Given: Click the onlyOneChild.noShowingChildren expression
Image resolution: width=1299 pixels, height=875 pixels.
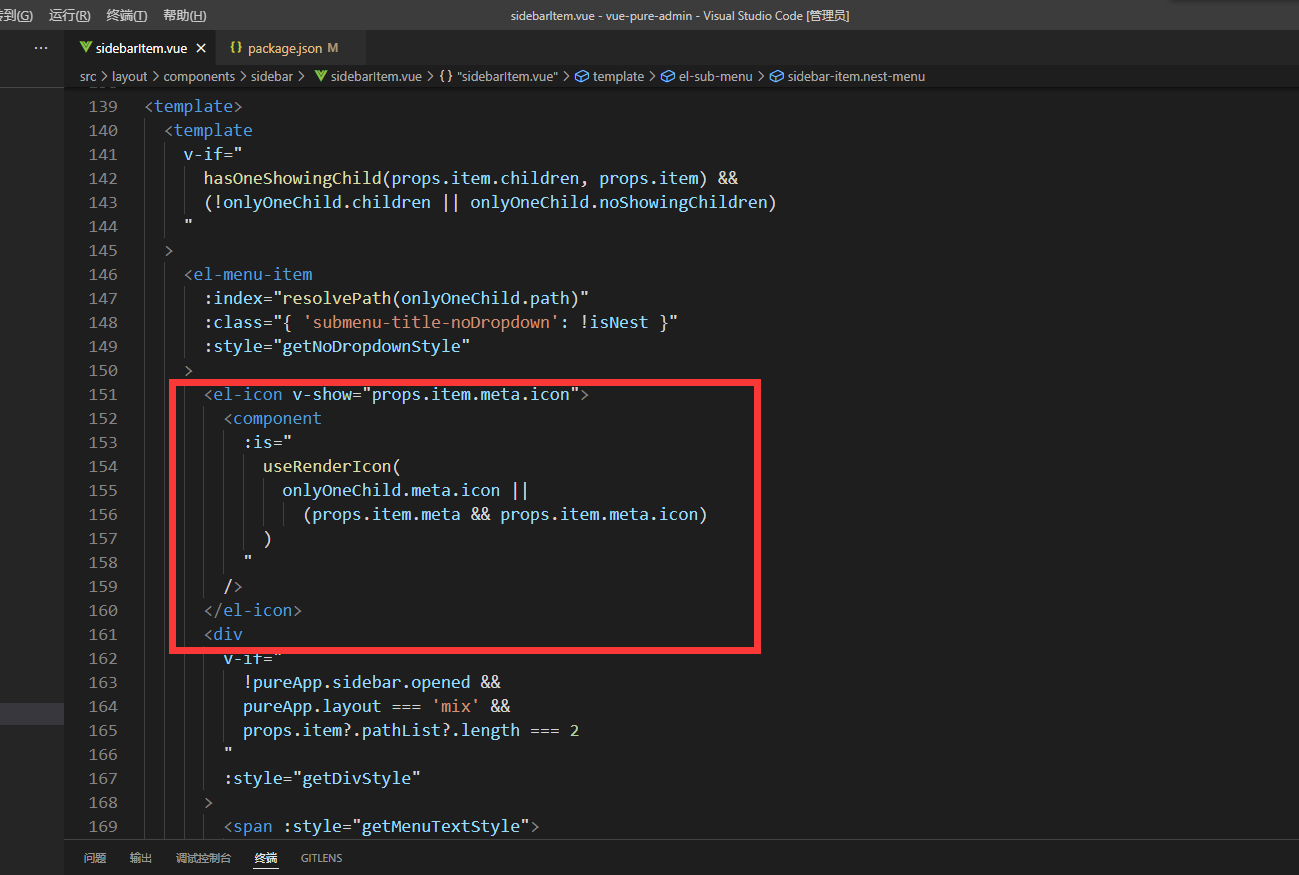Looking at the screenshot, I should [619, 202].
